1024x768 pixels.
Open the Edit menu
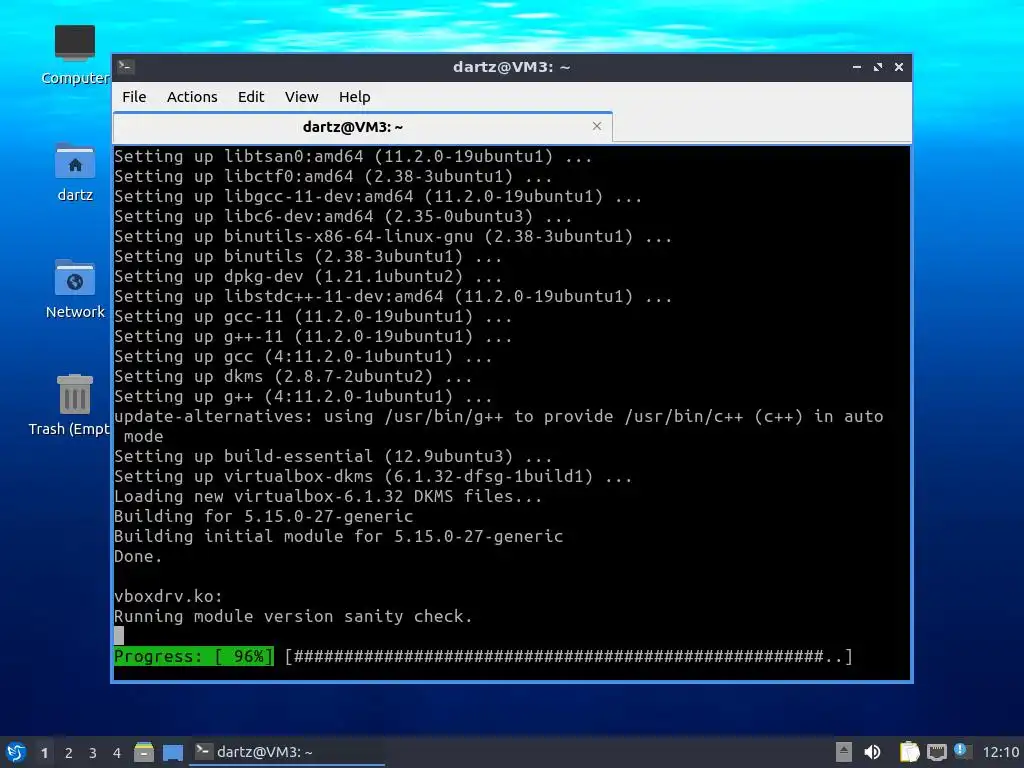pos(251,97)
